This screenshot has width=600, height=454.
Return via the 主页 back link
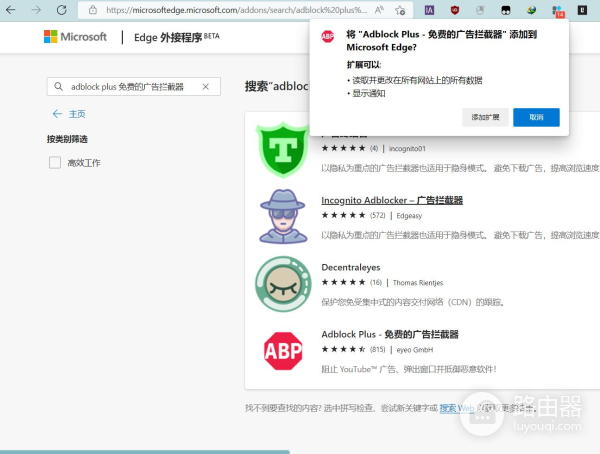pos(69,114)
